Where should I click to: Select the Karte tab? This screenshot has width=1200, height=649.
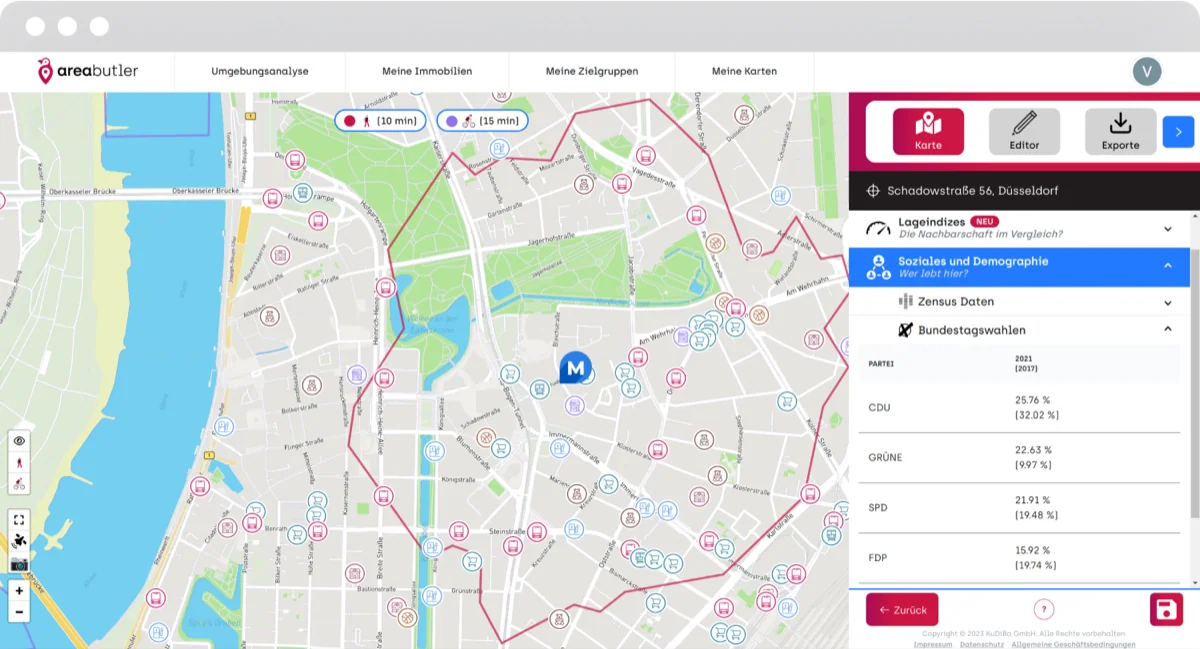point(928,131)
